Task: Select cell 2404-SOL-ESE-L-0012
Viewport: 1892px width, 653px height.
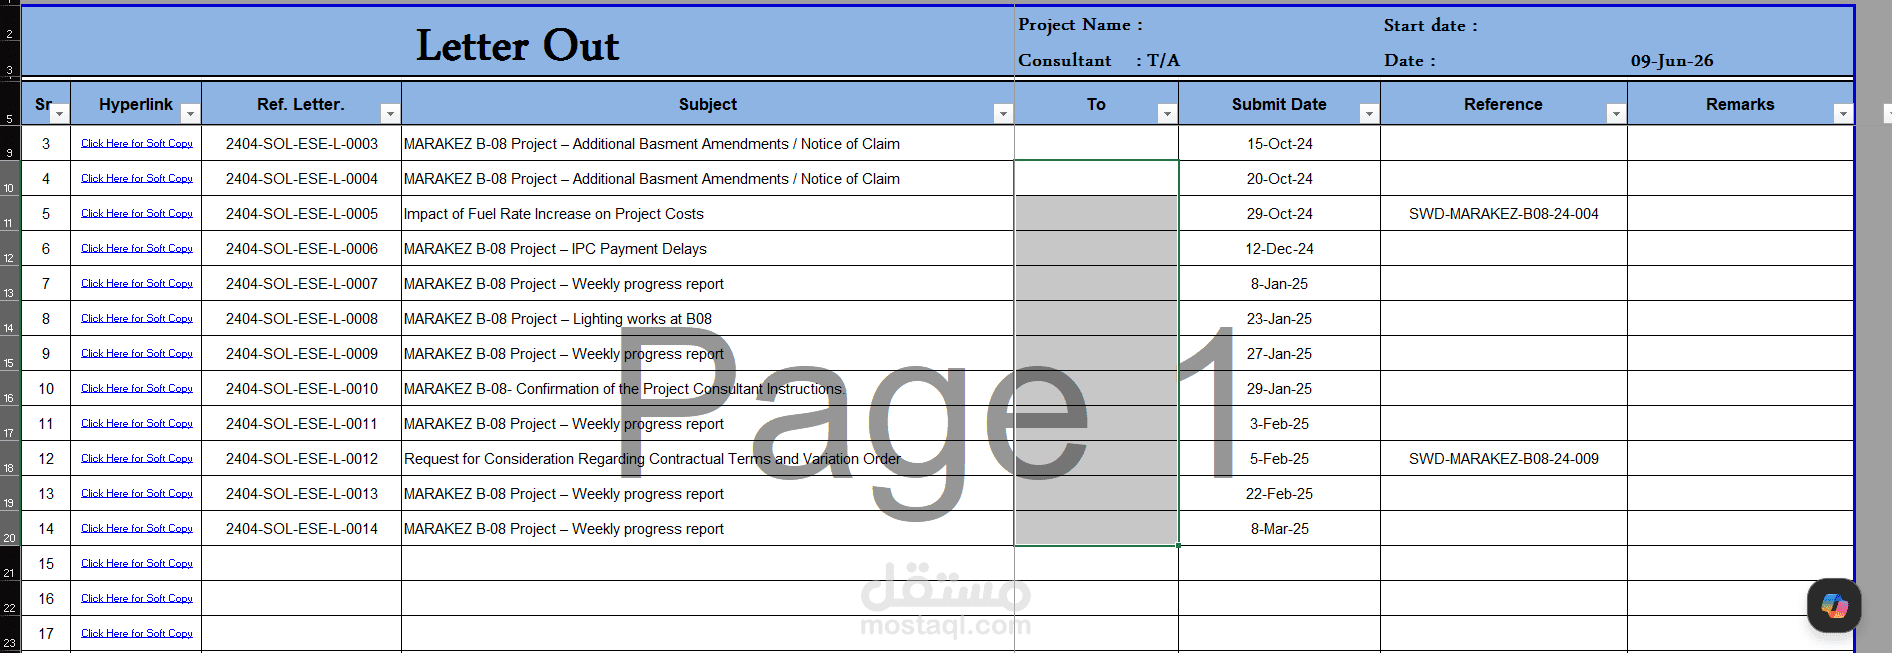Action: pos(302,459)
